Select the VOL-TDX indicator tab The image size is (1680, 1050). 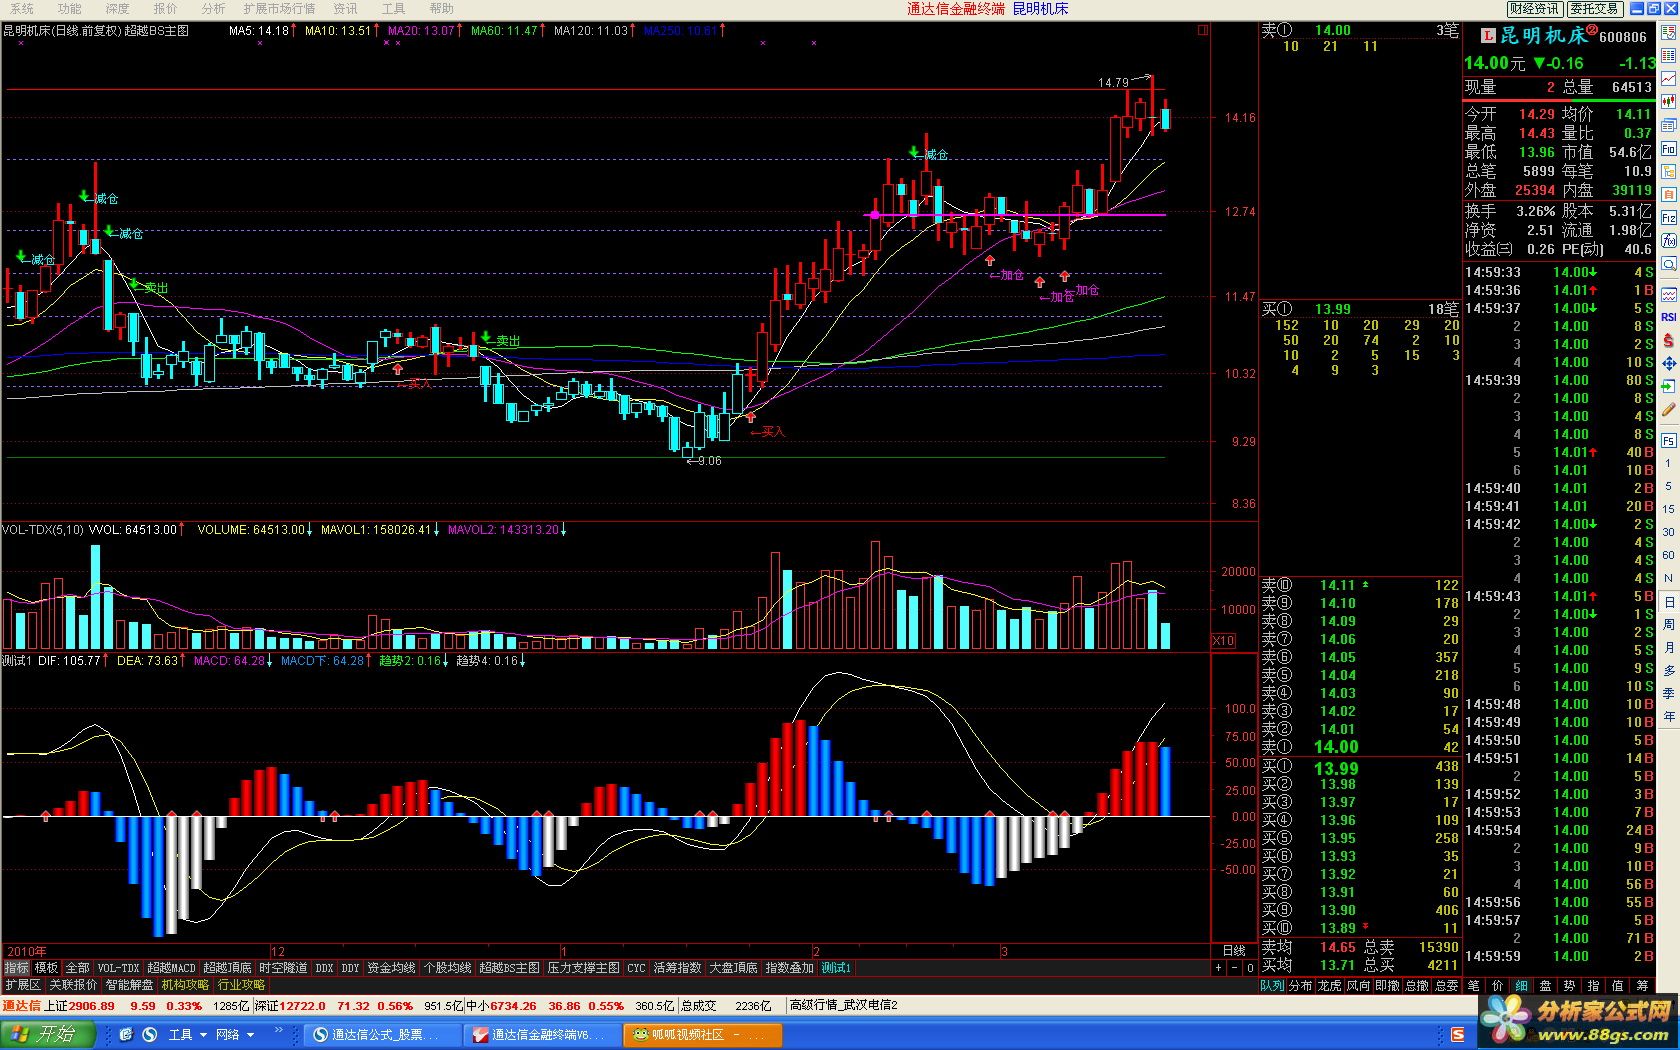(x=118, y=968)
